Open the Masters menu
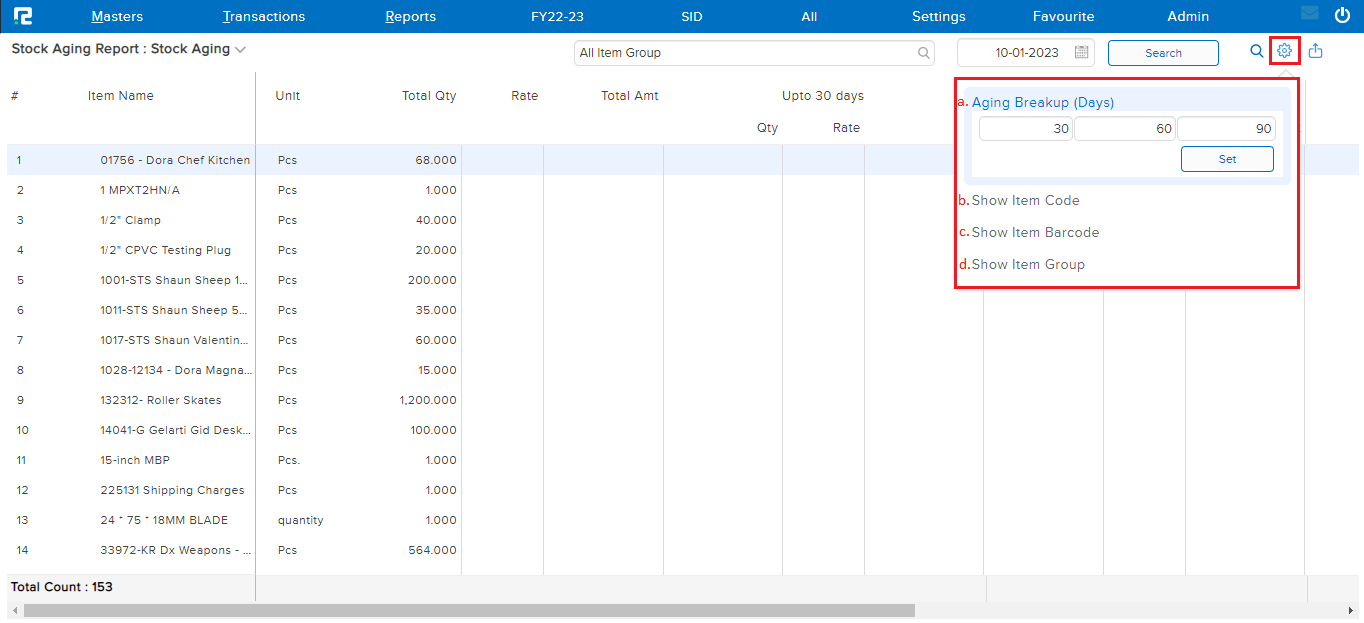Screen dimensions: 1364x623 (117, 16)
